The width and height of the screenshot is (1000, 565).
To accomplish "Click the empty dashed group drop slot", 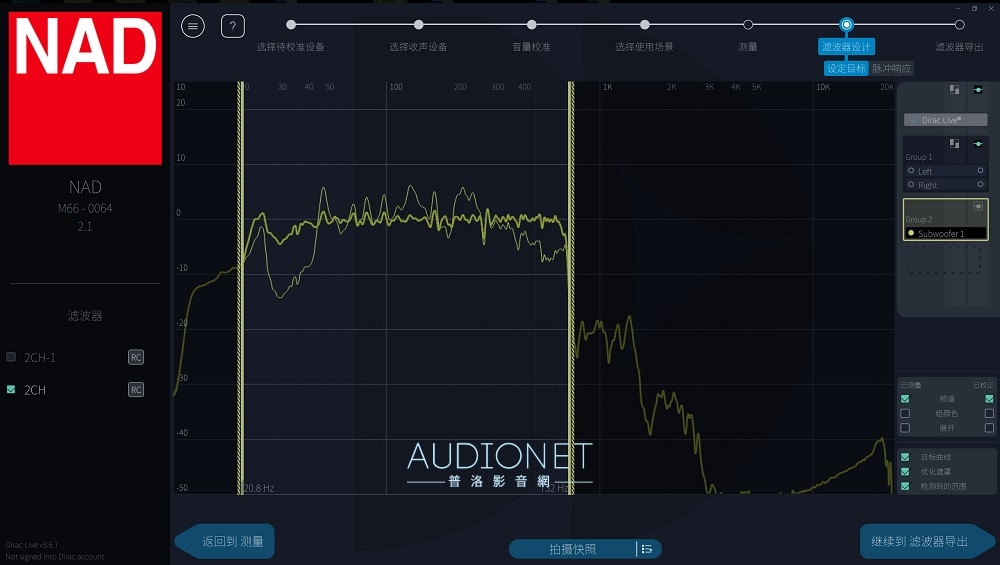I will [943, 261].
